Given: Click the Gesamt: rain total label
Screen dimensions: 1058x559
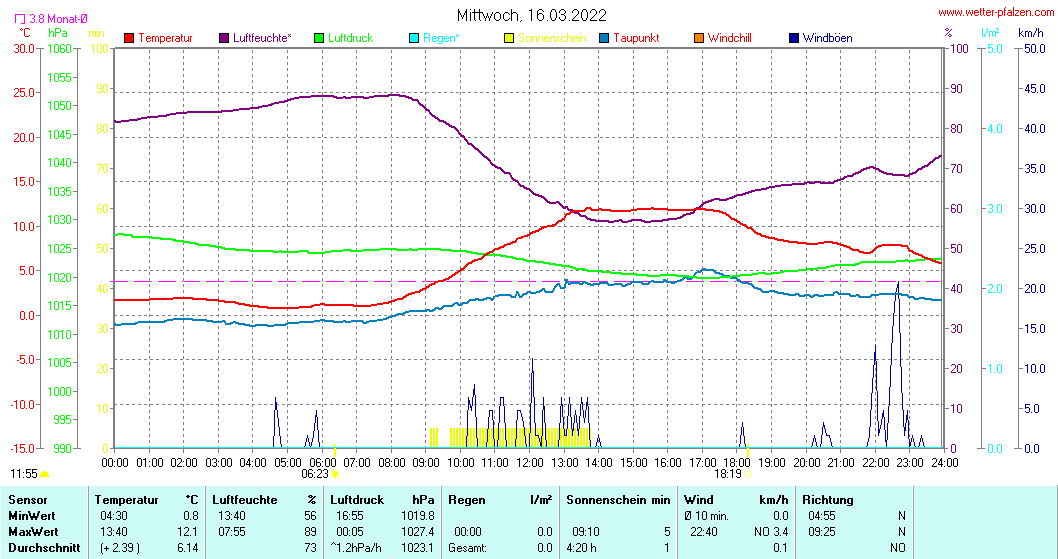Looking at the screenshot, I should [x=468, y=548].
